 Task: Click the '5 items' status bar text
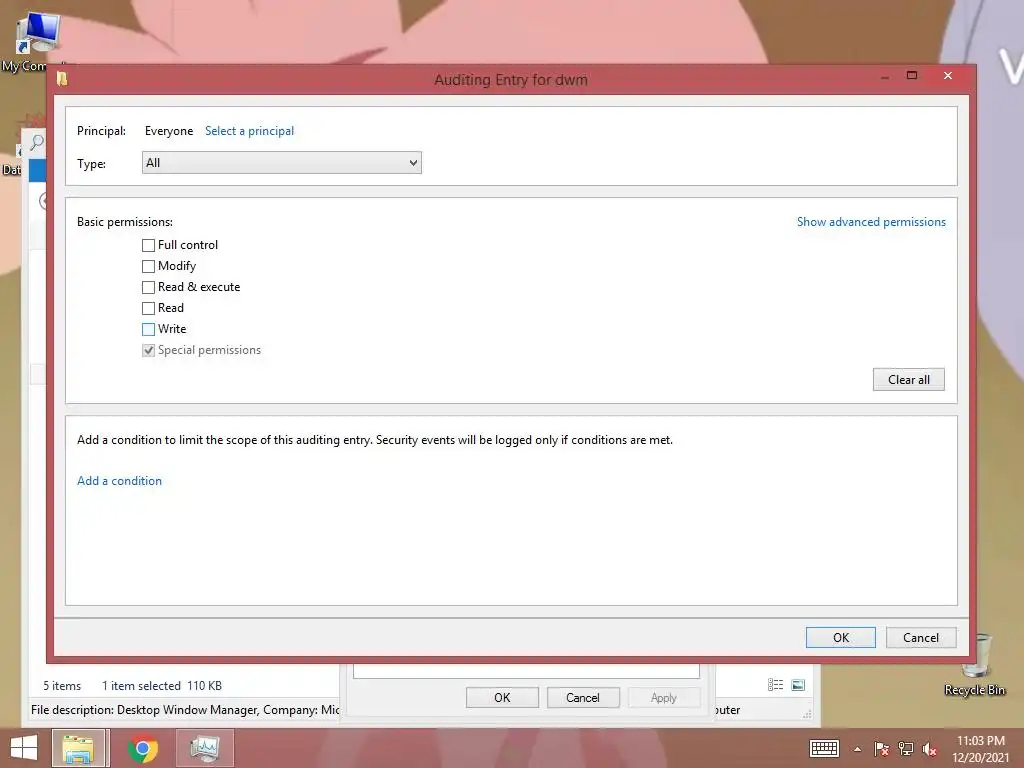coord(62,686)
